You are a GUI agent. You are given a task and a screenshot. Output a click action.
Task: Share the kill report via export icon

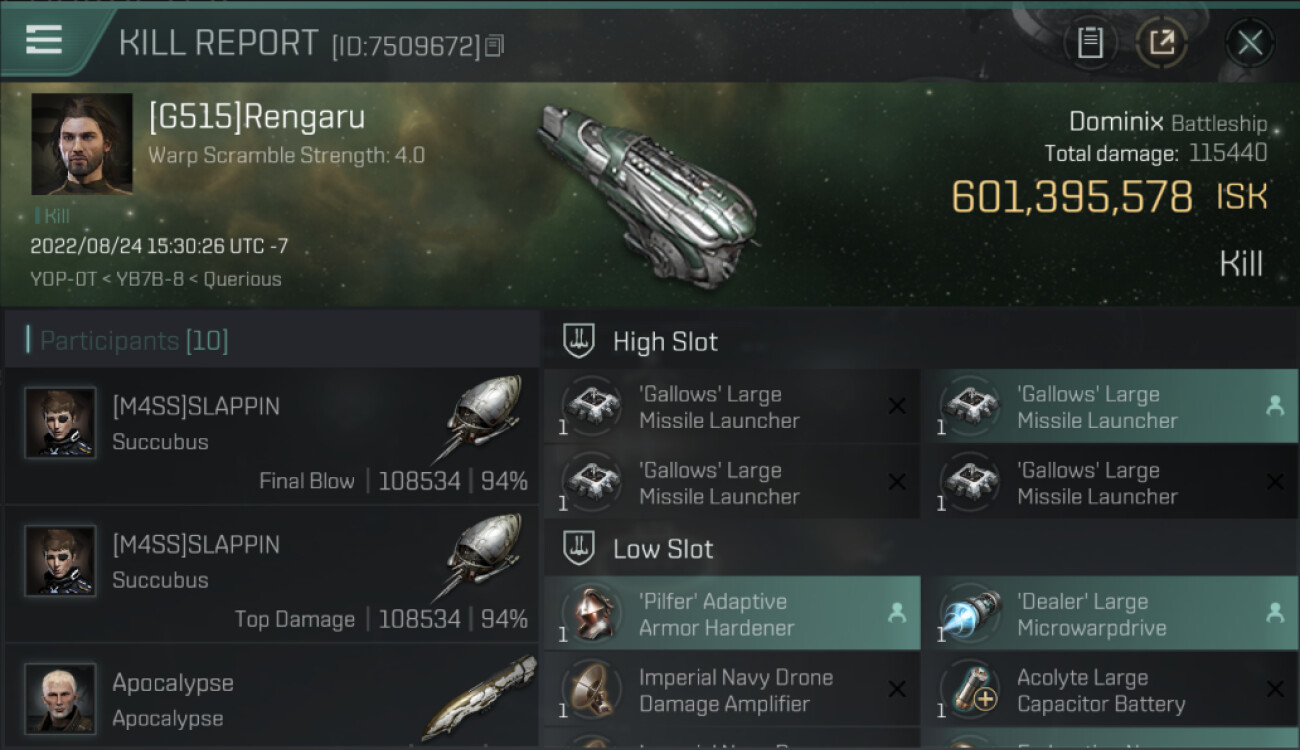(x=1161, y=43)
